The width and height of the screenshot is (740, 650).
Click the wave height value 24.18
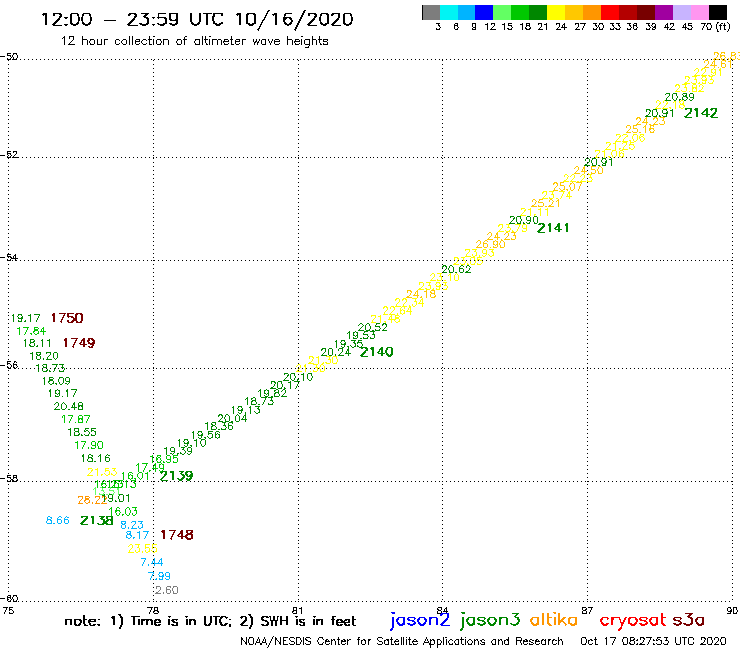point(421,294)
